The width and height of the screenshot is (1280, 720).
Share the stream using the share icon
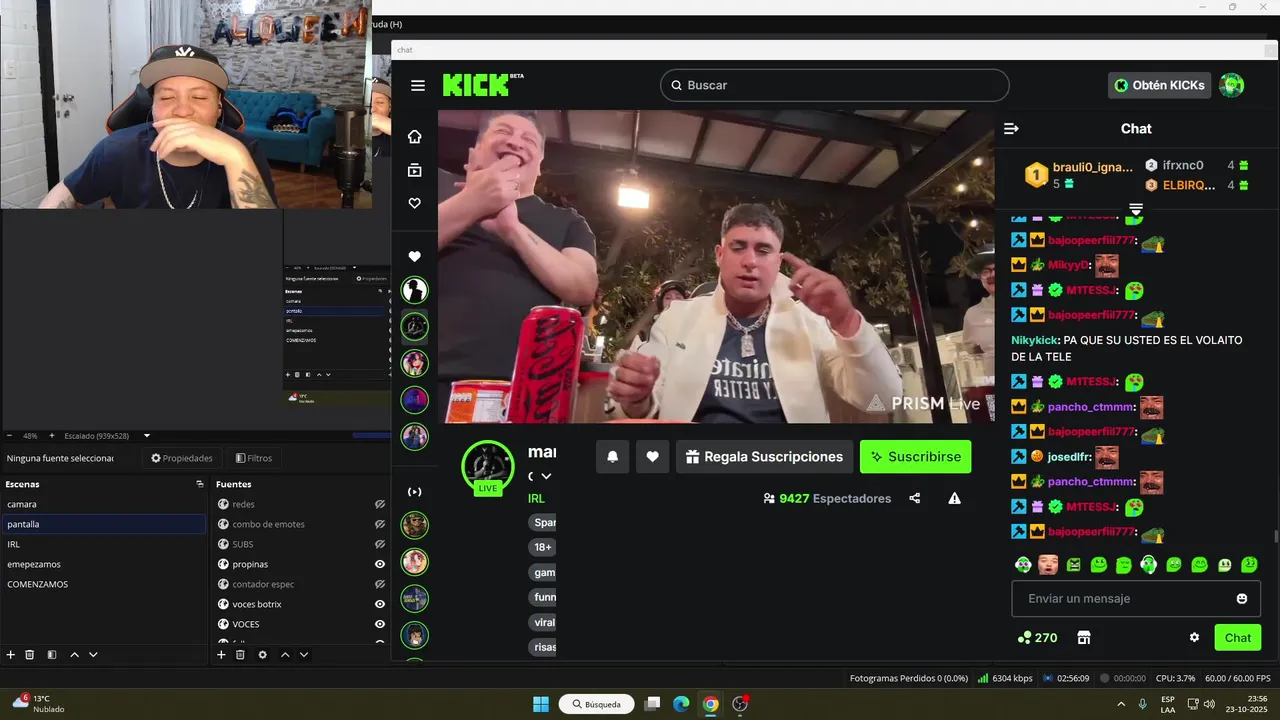(915, 498)
